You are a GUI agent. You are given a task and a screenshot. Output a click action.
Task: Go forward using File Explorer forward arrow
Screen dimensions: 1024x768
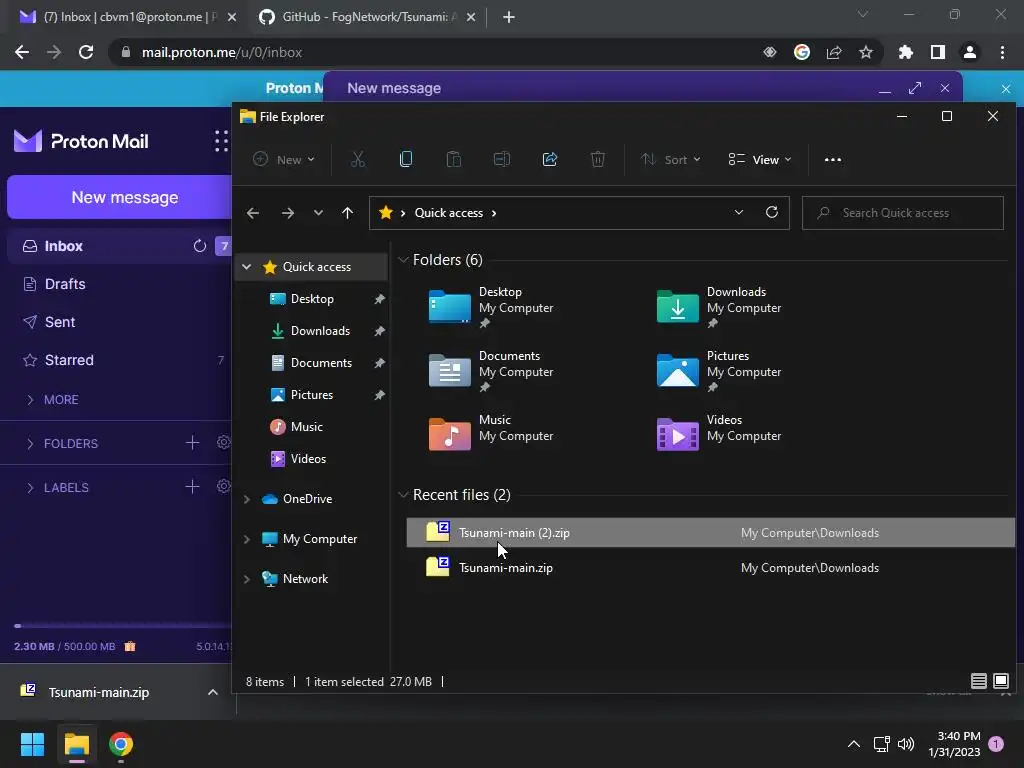[287, 213]
